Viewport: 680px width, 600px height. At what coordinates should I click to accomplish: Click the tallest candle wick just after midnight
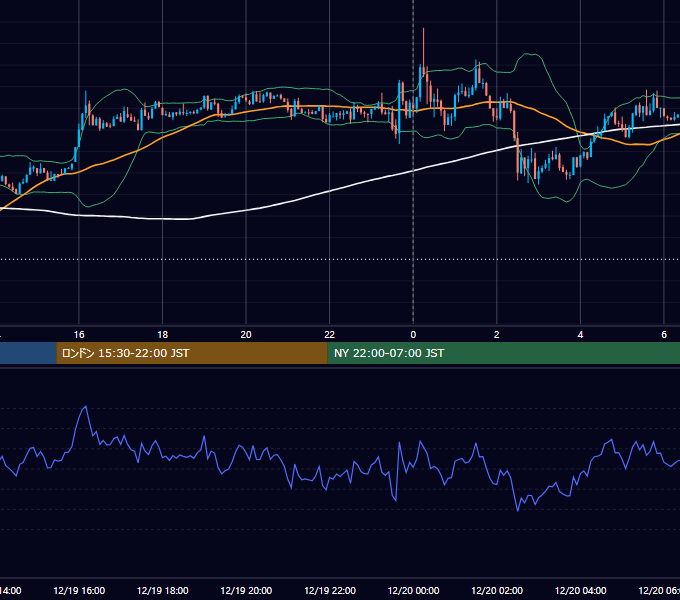coord(423,48)
